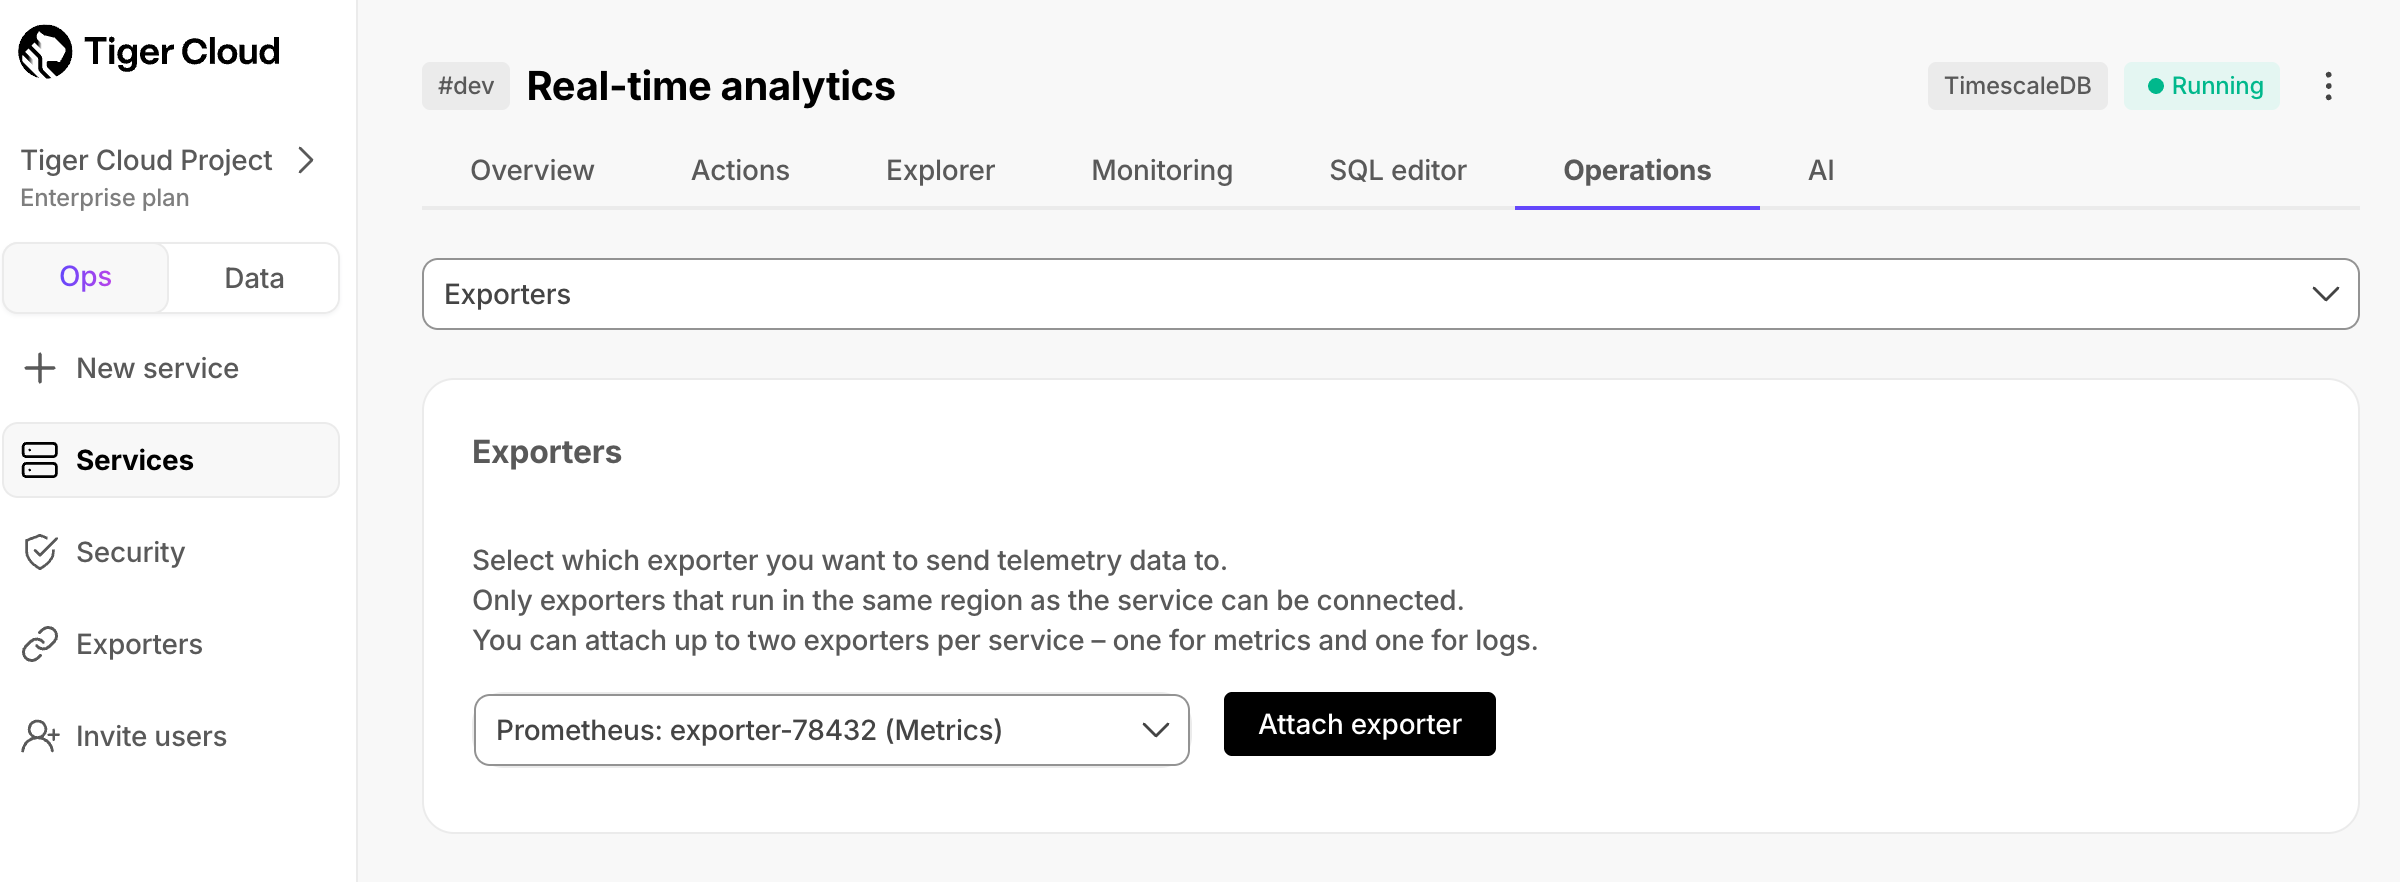
Task: Switch to the Overview tab
Action: [532, 170]
